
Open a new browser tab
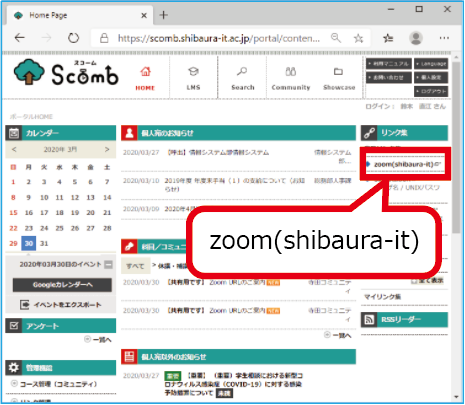click(x=164, y=15)
